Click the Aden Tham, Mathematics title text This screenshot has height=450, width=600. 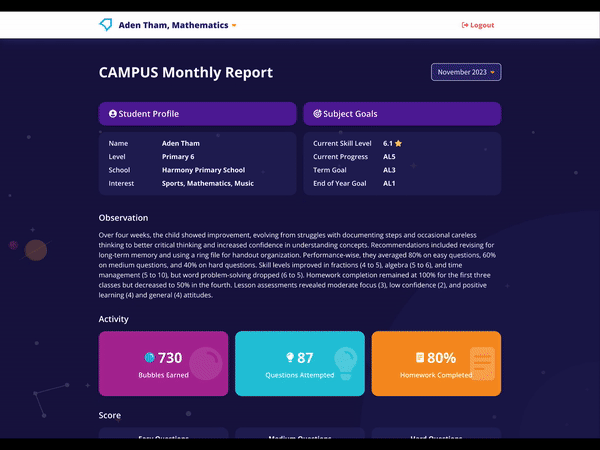click(173, 25)
